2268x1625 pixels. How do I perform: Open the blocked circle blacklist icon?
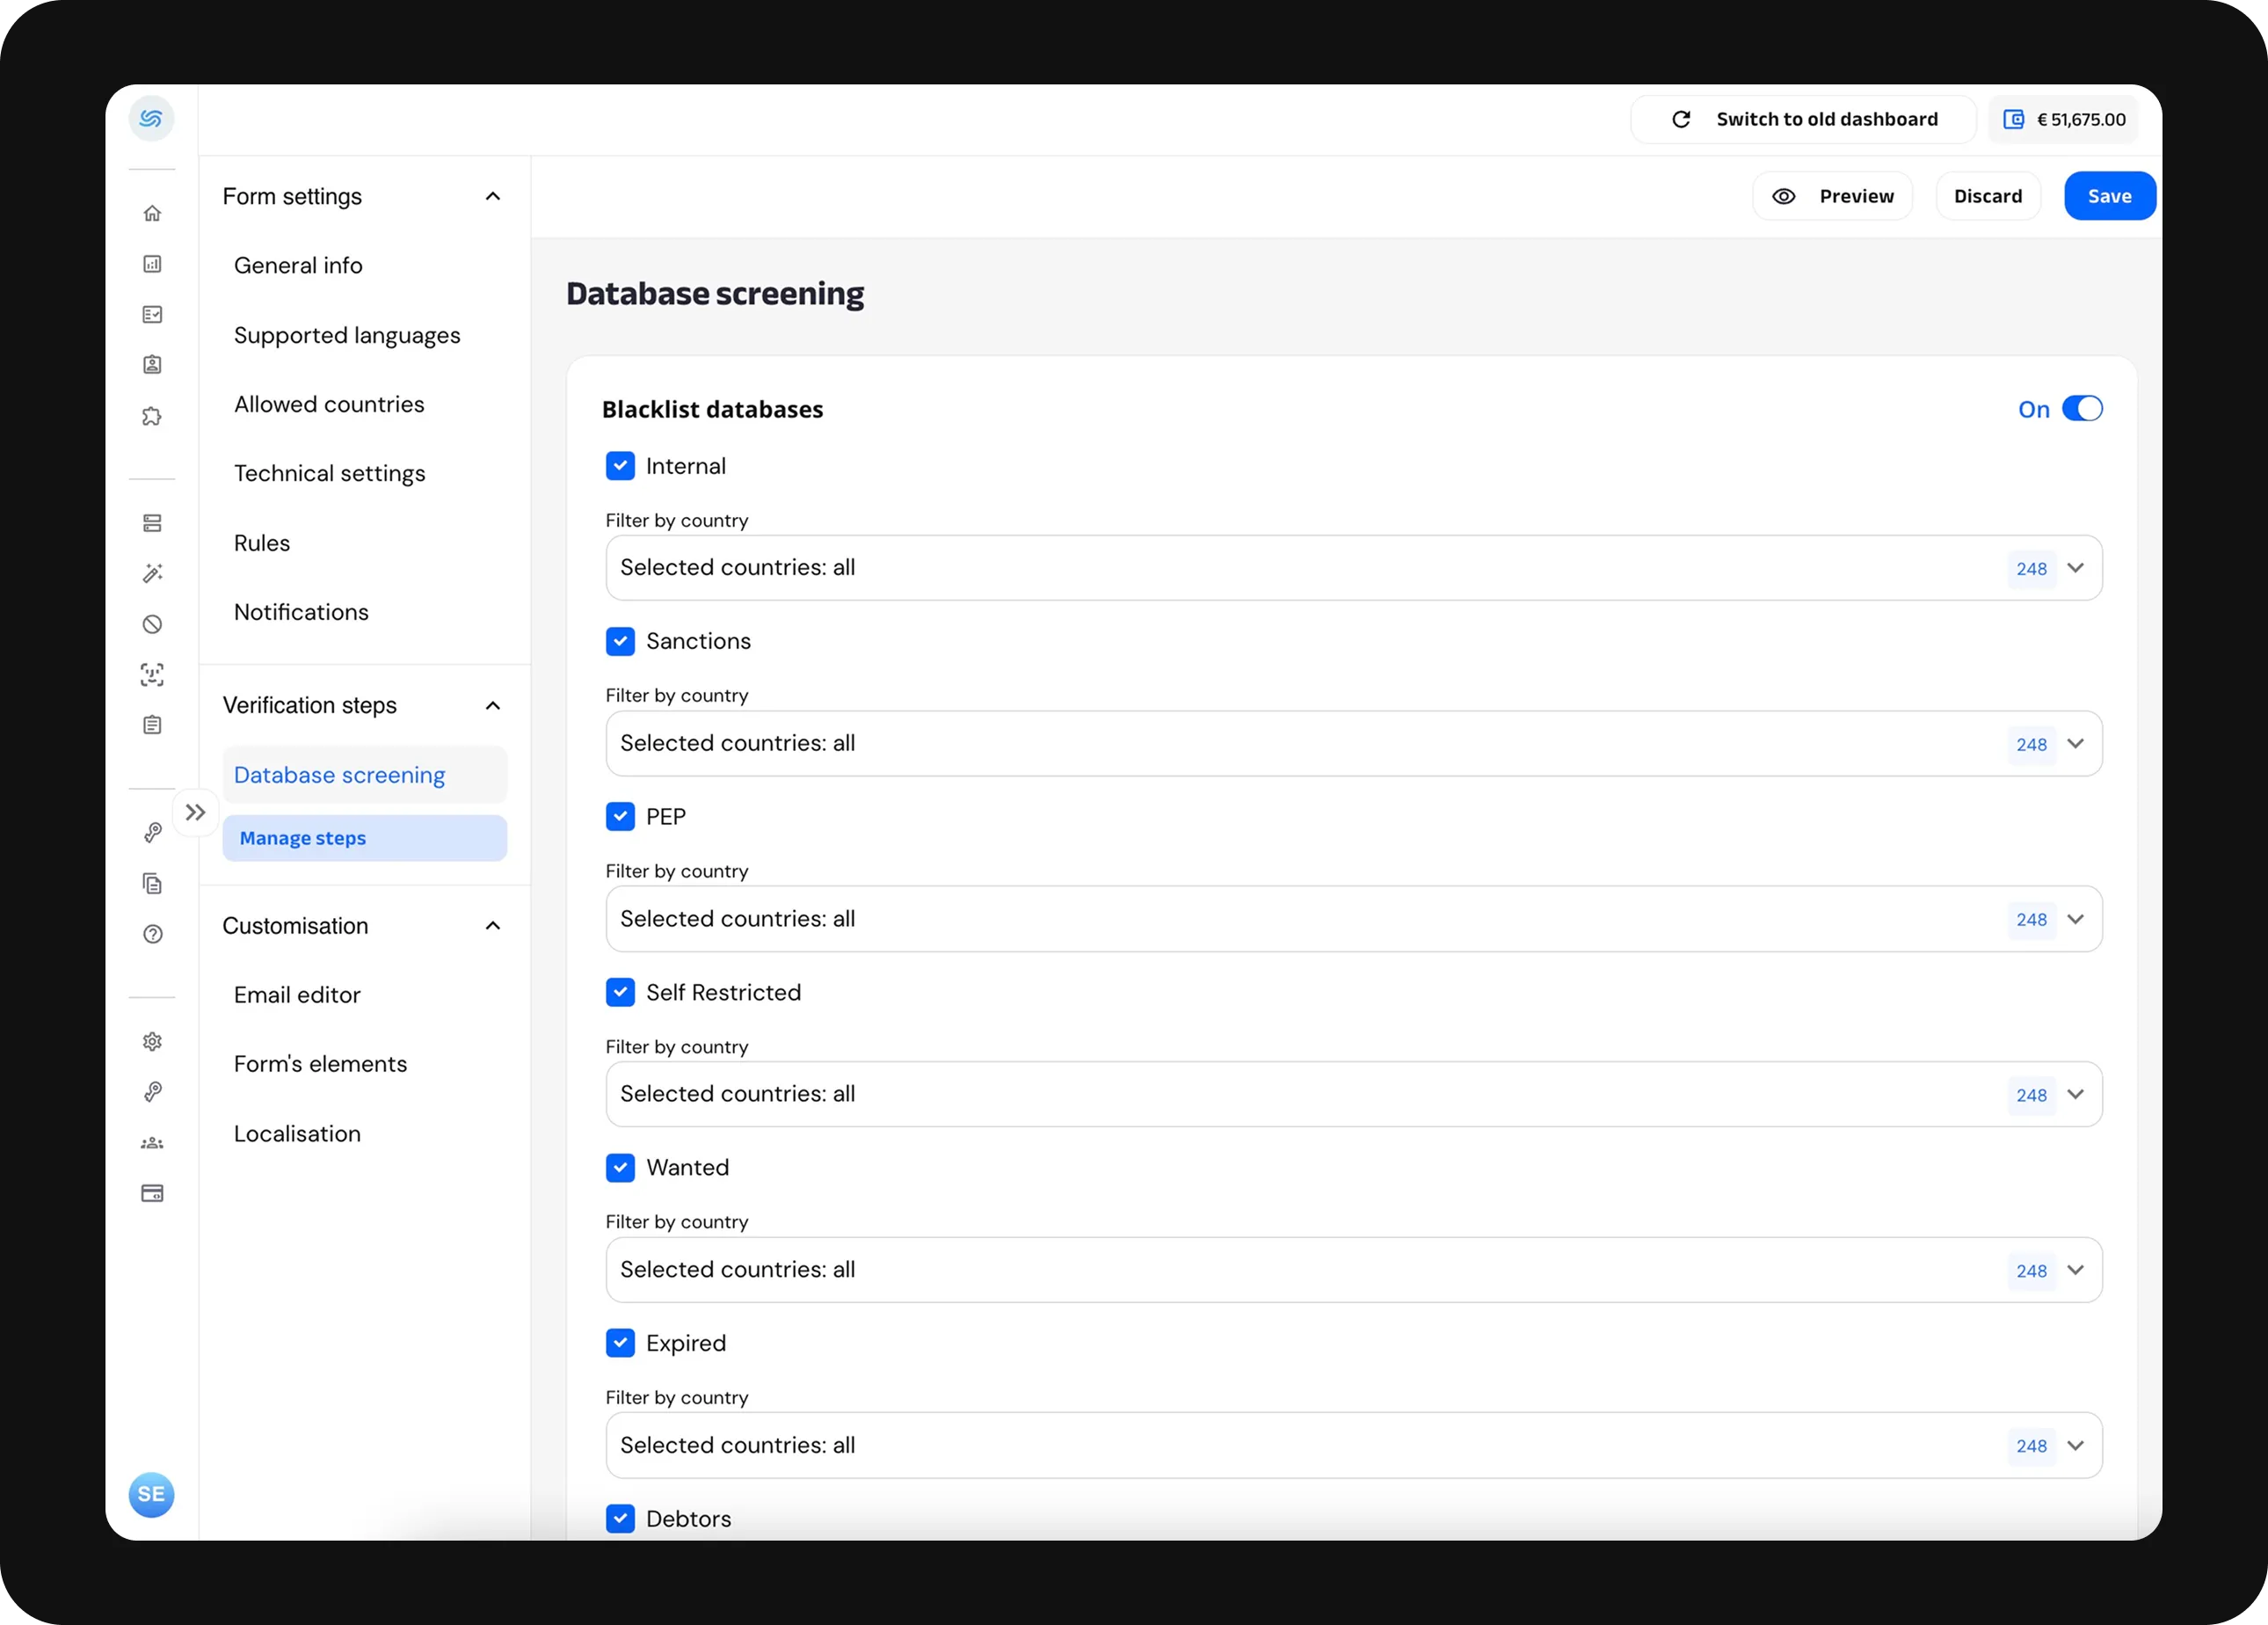coord(152,624)
